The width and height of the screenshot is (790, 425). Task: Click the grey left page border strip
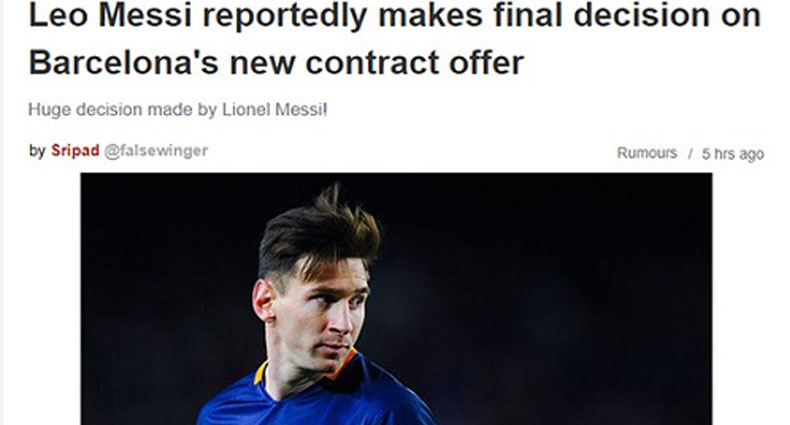pos(2,212)
